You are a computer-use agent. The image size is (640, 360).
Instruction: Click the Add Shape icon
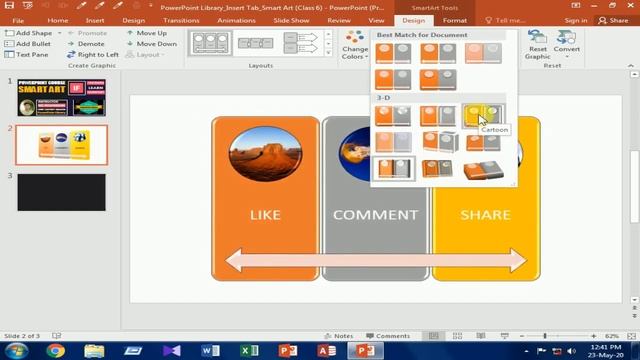coord(9,33)
